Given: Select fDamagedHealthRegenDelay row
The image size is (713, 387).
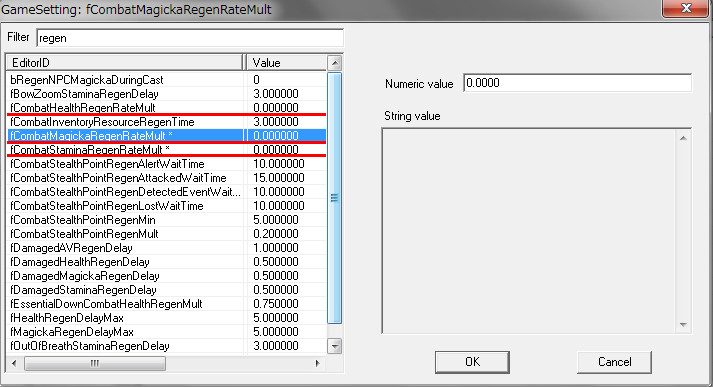Looking at the screenshot, I should pos(166,262).
